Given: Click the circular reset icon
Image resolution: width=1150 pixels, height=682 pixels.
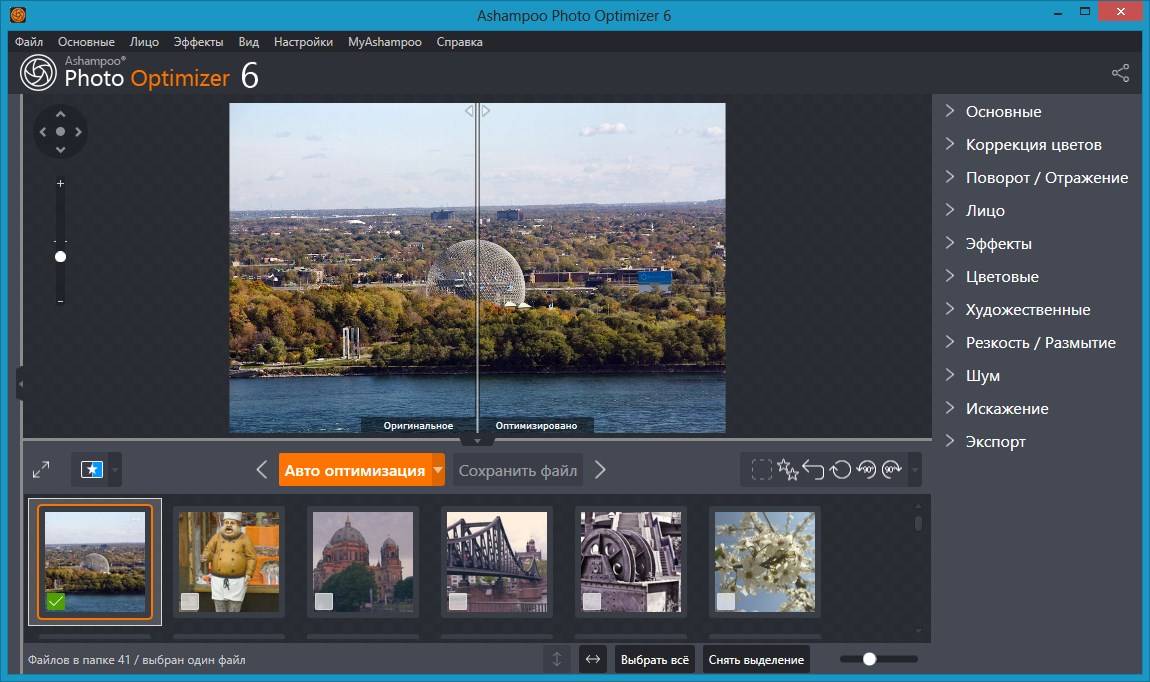Looking at the screenshot, I should (x=840, y=469).
